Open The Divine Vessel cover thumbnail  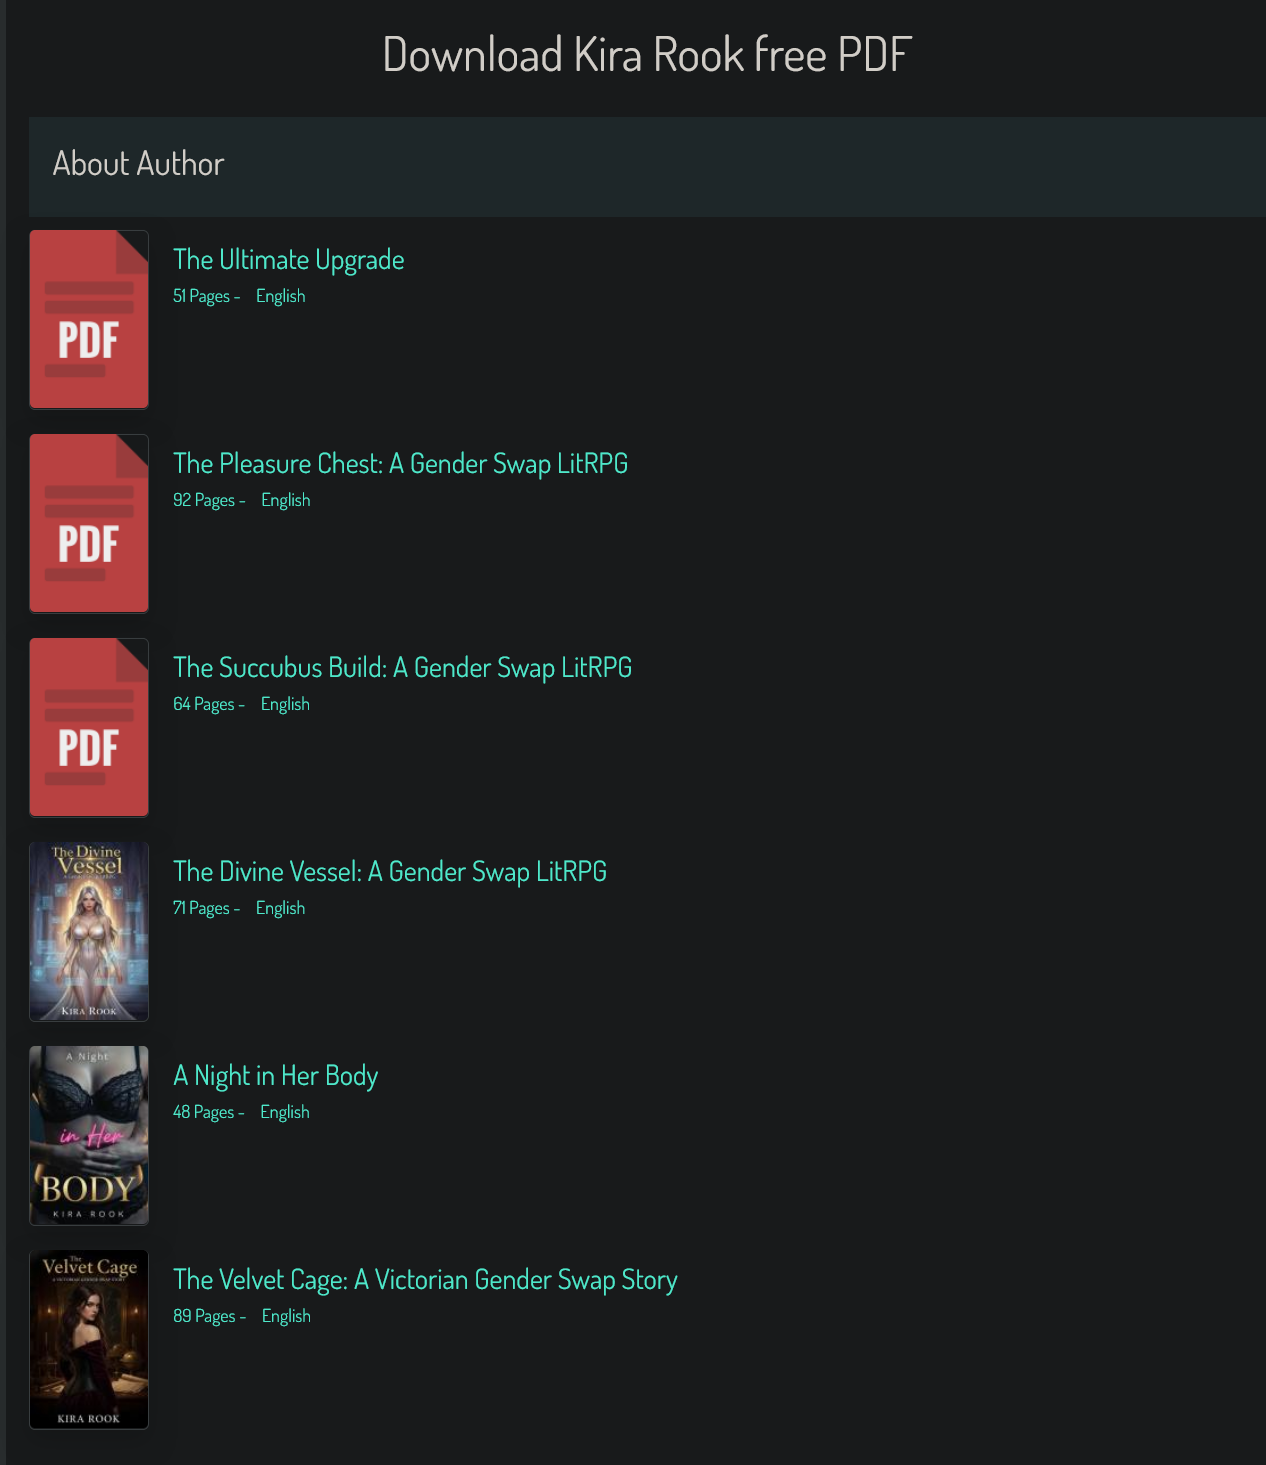[89, 931]
